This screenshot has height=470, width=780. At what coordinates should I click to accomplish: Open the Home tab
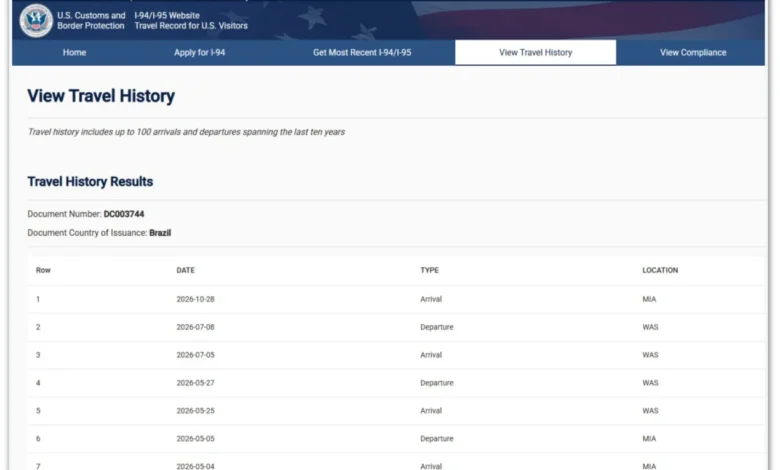click(74, 52)
